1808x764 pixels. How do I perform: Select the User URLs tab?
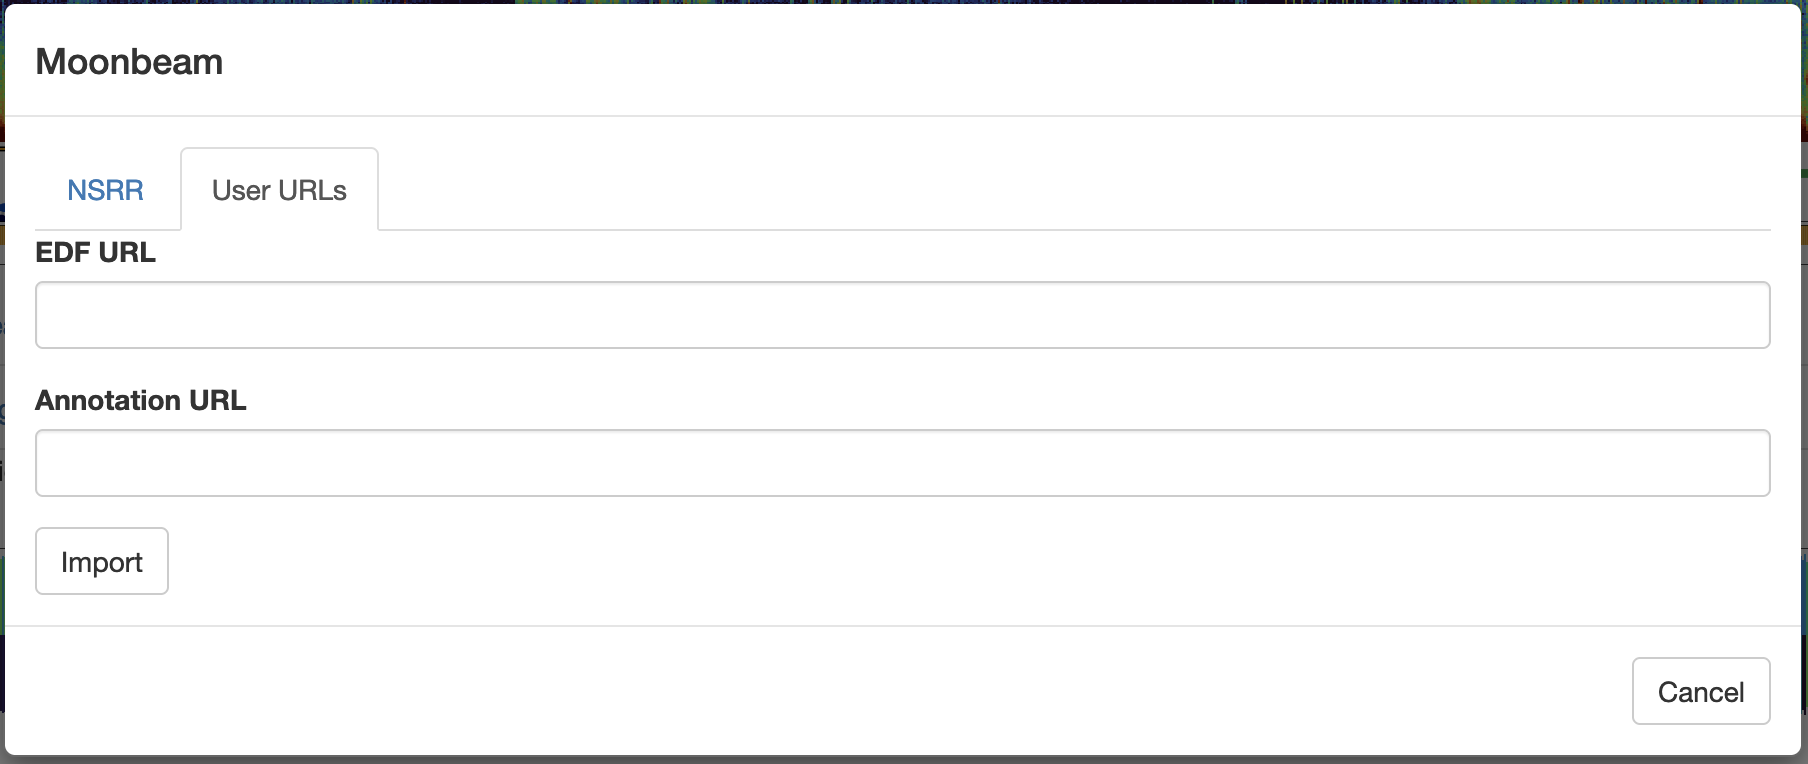click(279, 190)
